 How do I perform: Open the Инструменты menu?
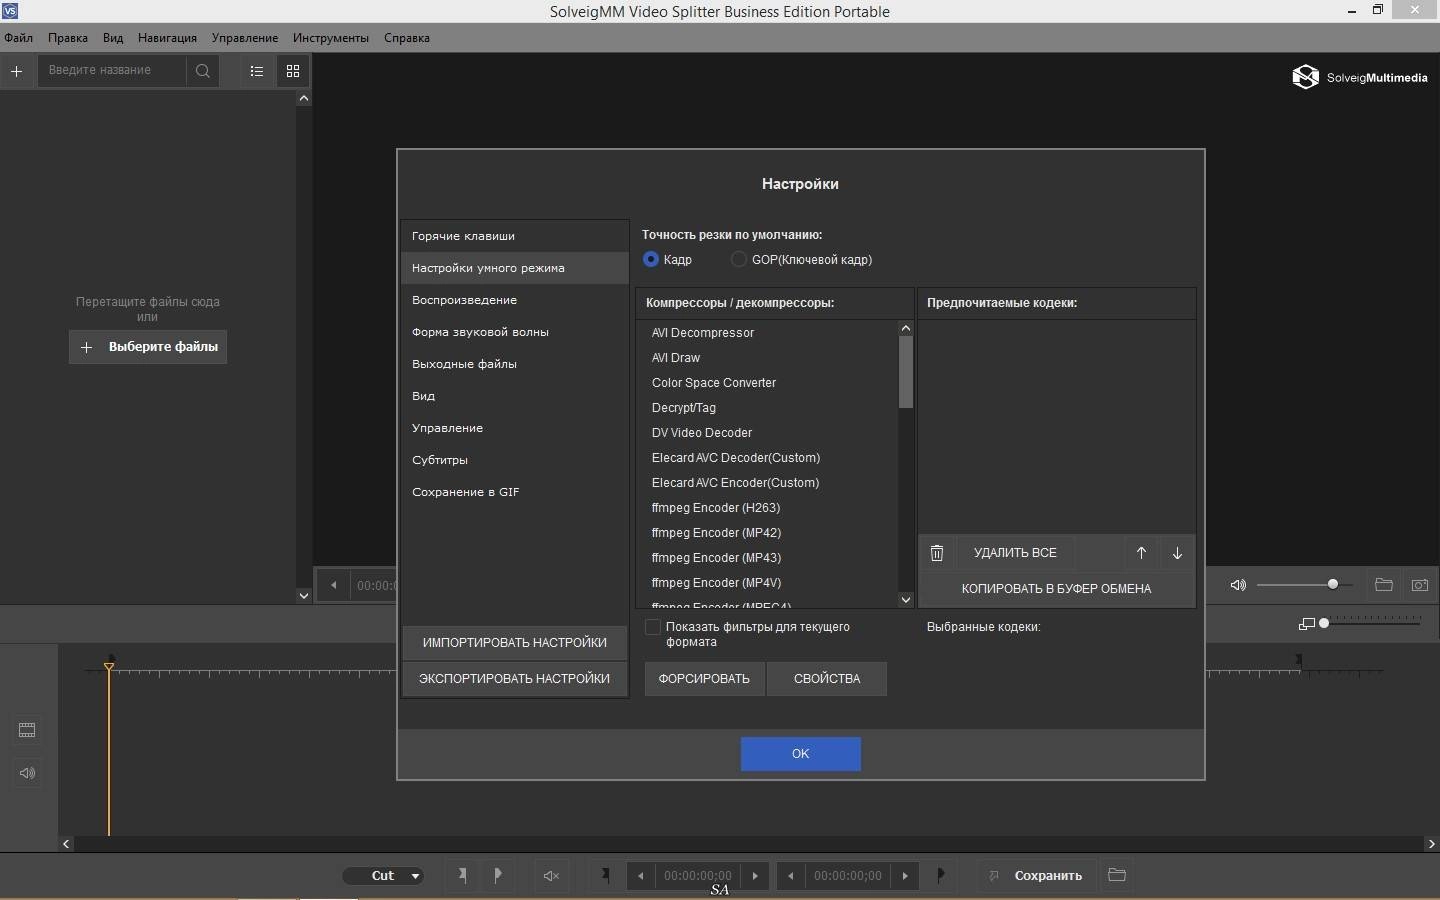(x=331, y=38)
